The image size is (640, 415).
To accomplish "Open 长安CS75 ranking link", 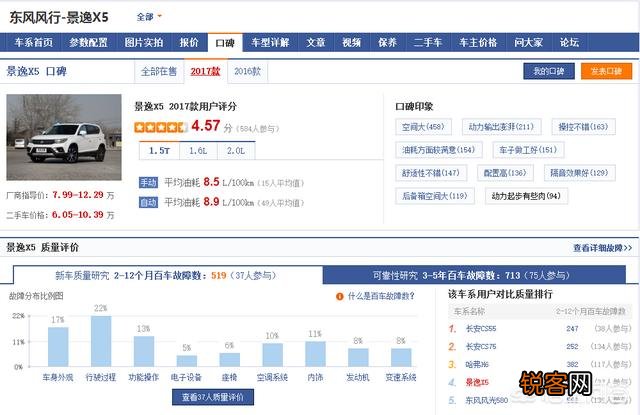I will tap(481, 346).
